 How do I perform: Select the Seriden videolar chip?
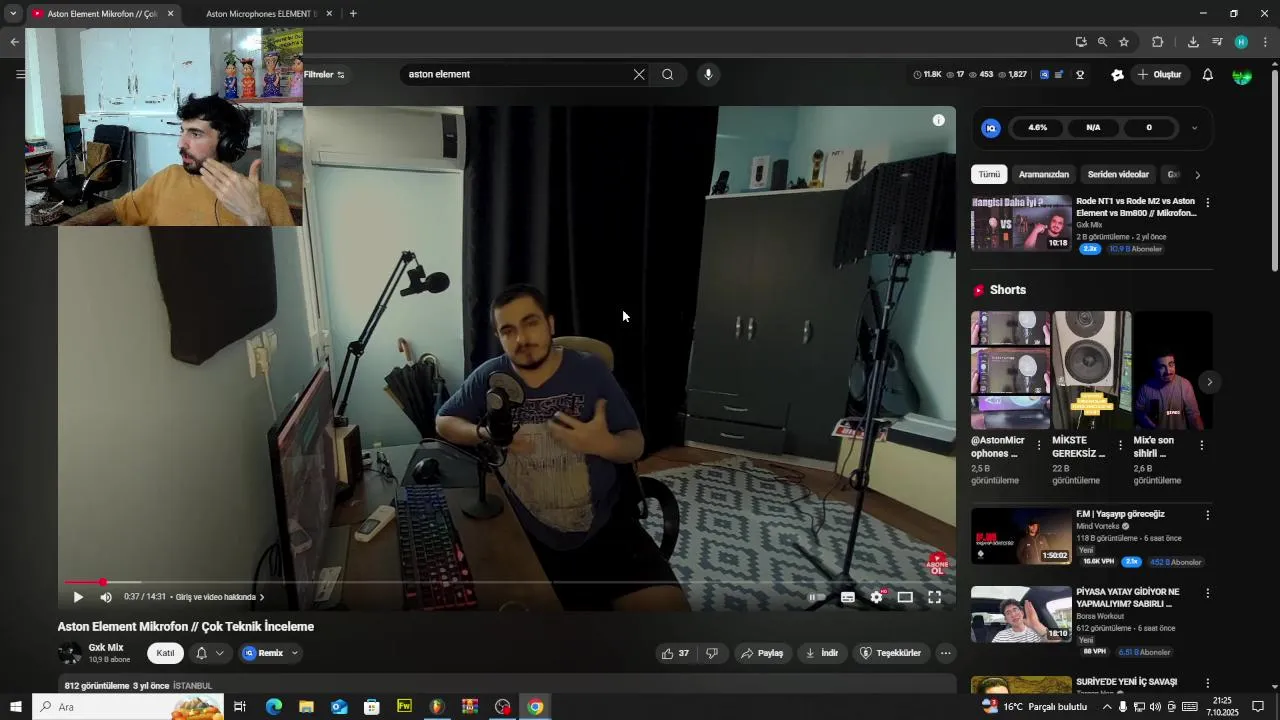(x=1118, y=175)
